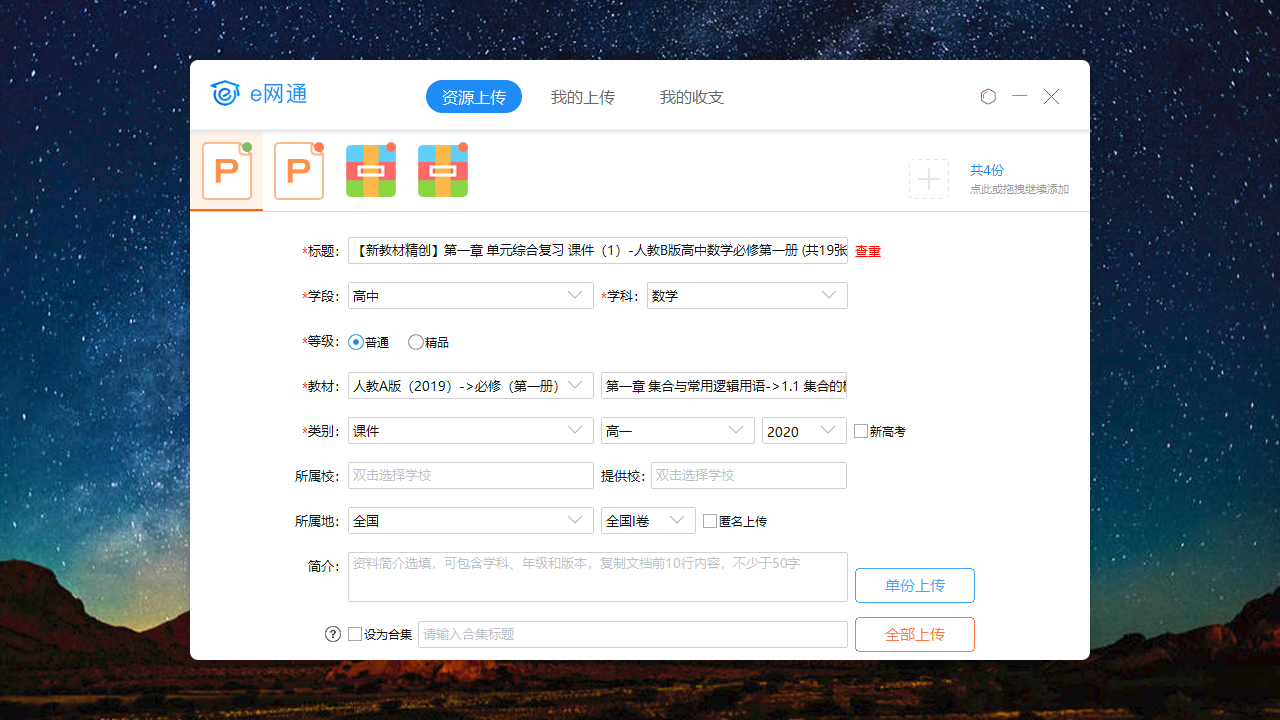The height and width of the screenshot is (720, 1280).
Task: Click the 查重 duplicate check link
Action: [x=866, y=251]
